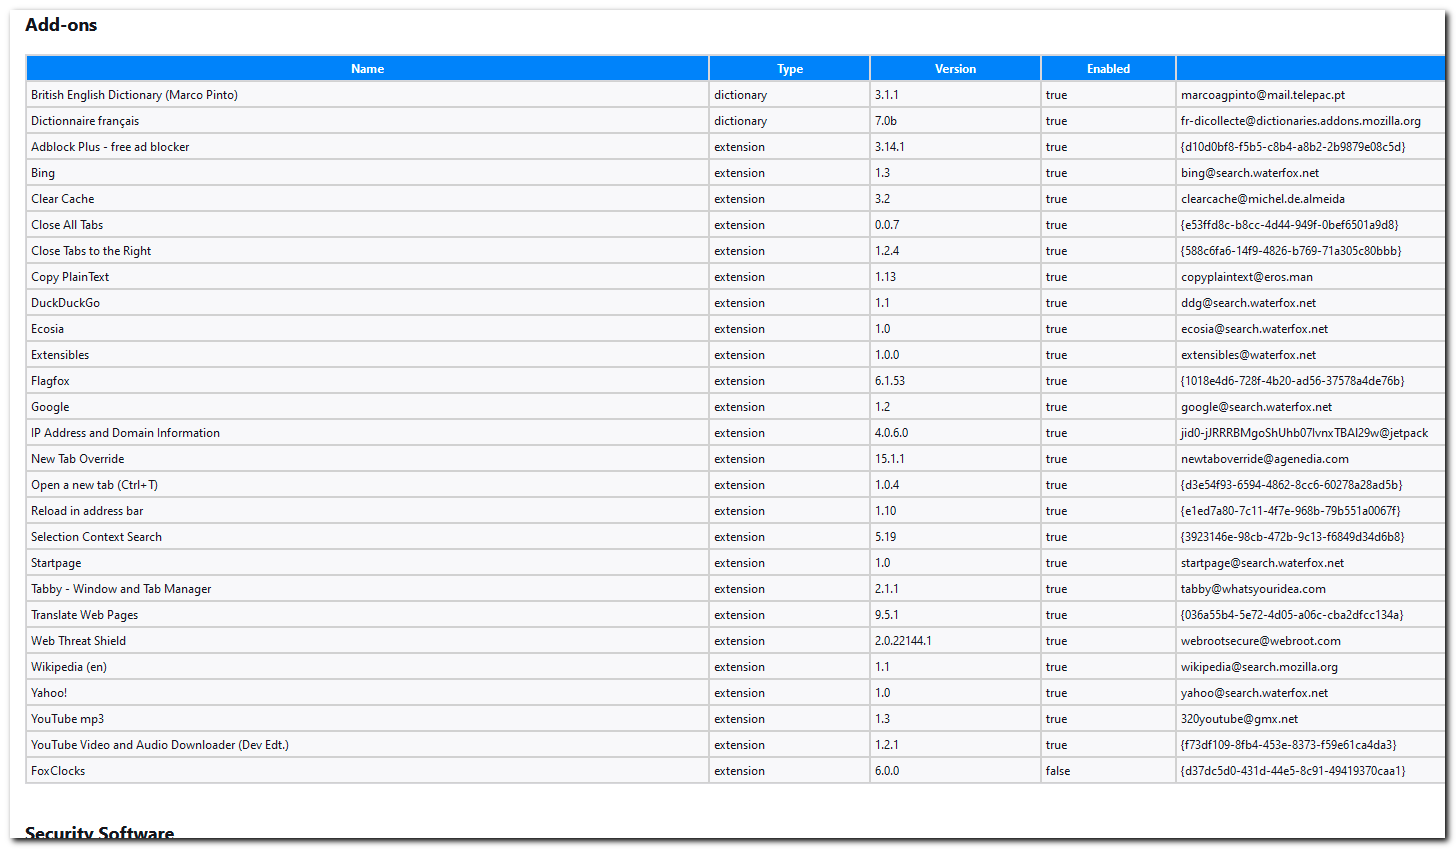Click Close Tabs to the Right
The image size is (1456, 849).
click(x=91, y=251)
